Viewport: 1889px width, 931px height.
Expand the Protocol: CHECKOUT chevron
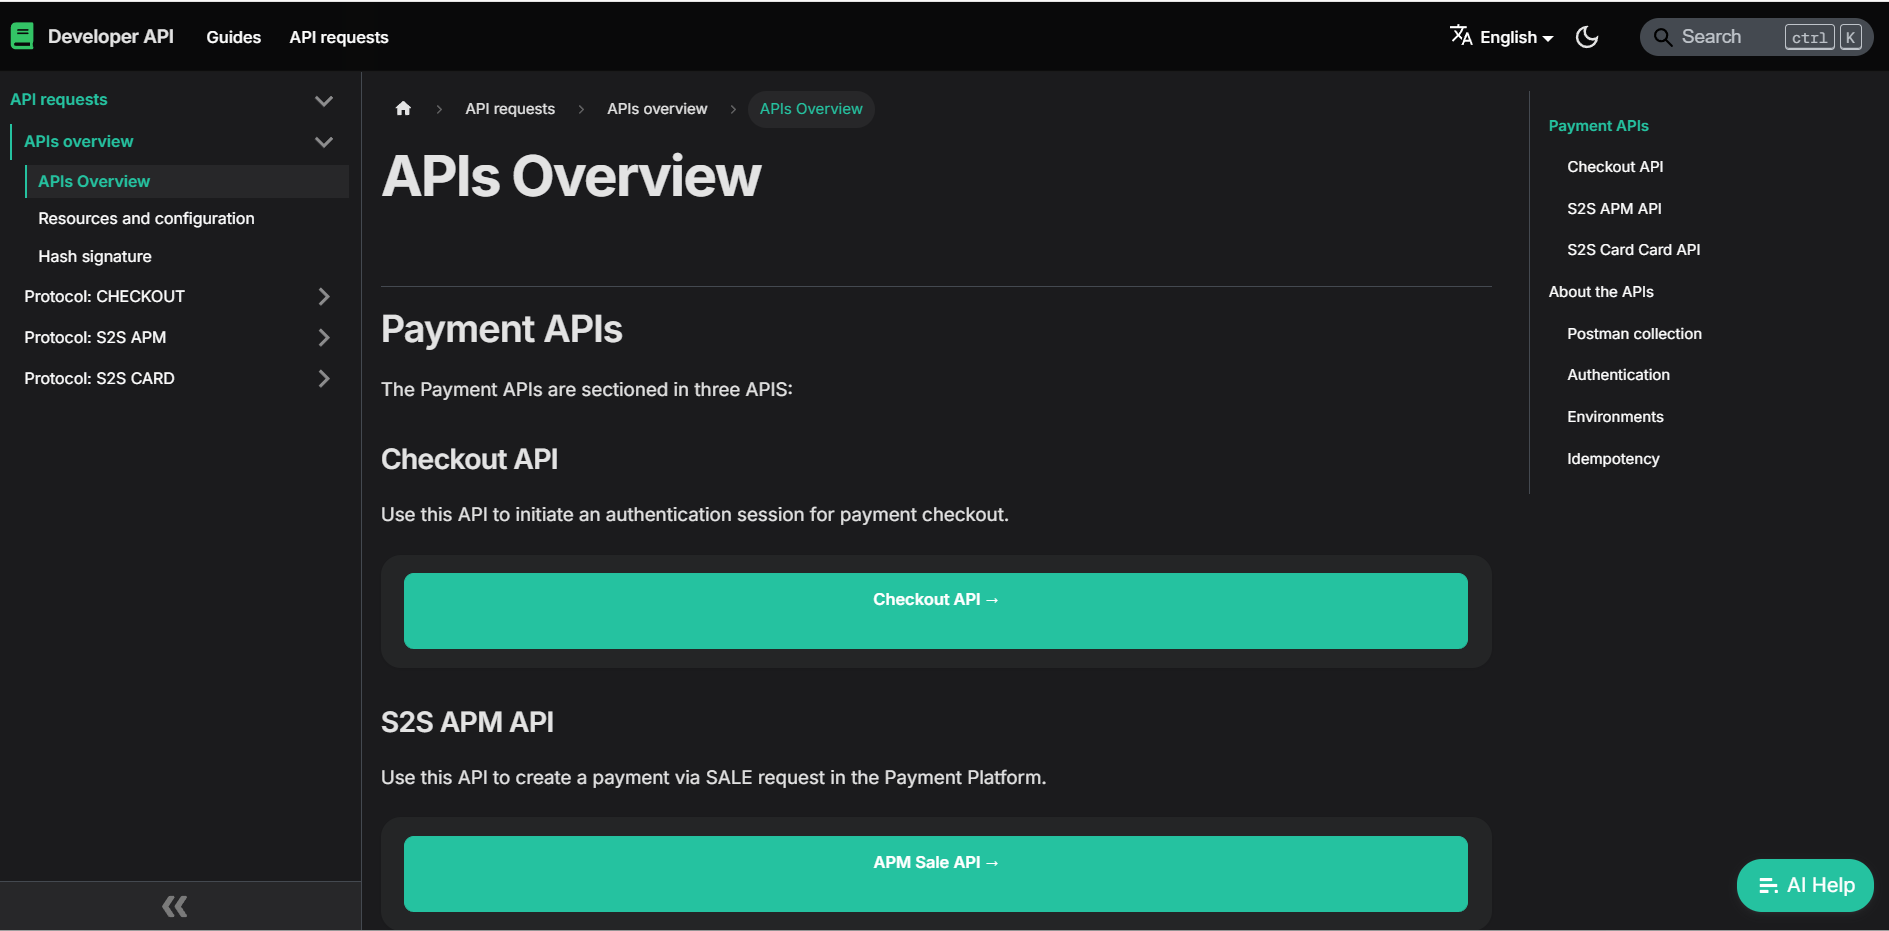tap(324, 296)
